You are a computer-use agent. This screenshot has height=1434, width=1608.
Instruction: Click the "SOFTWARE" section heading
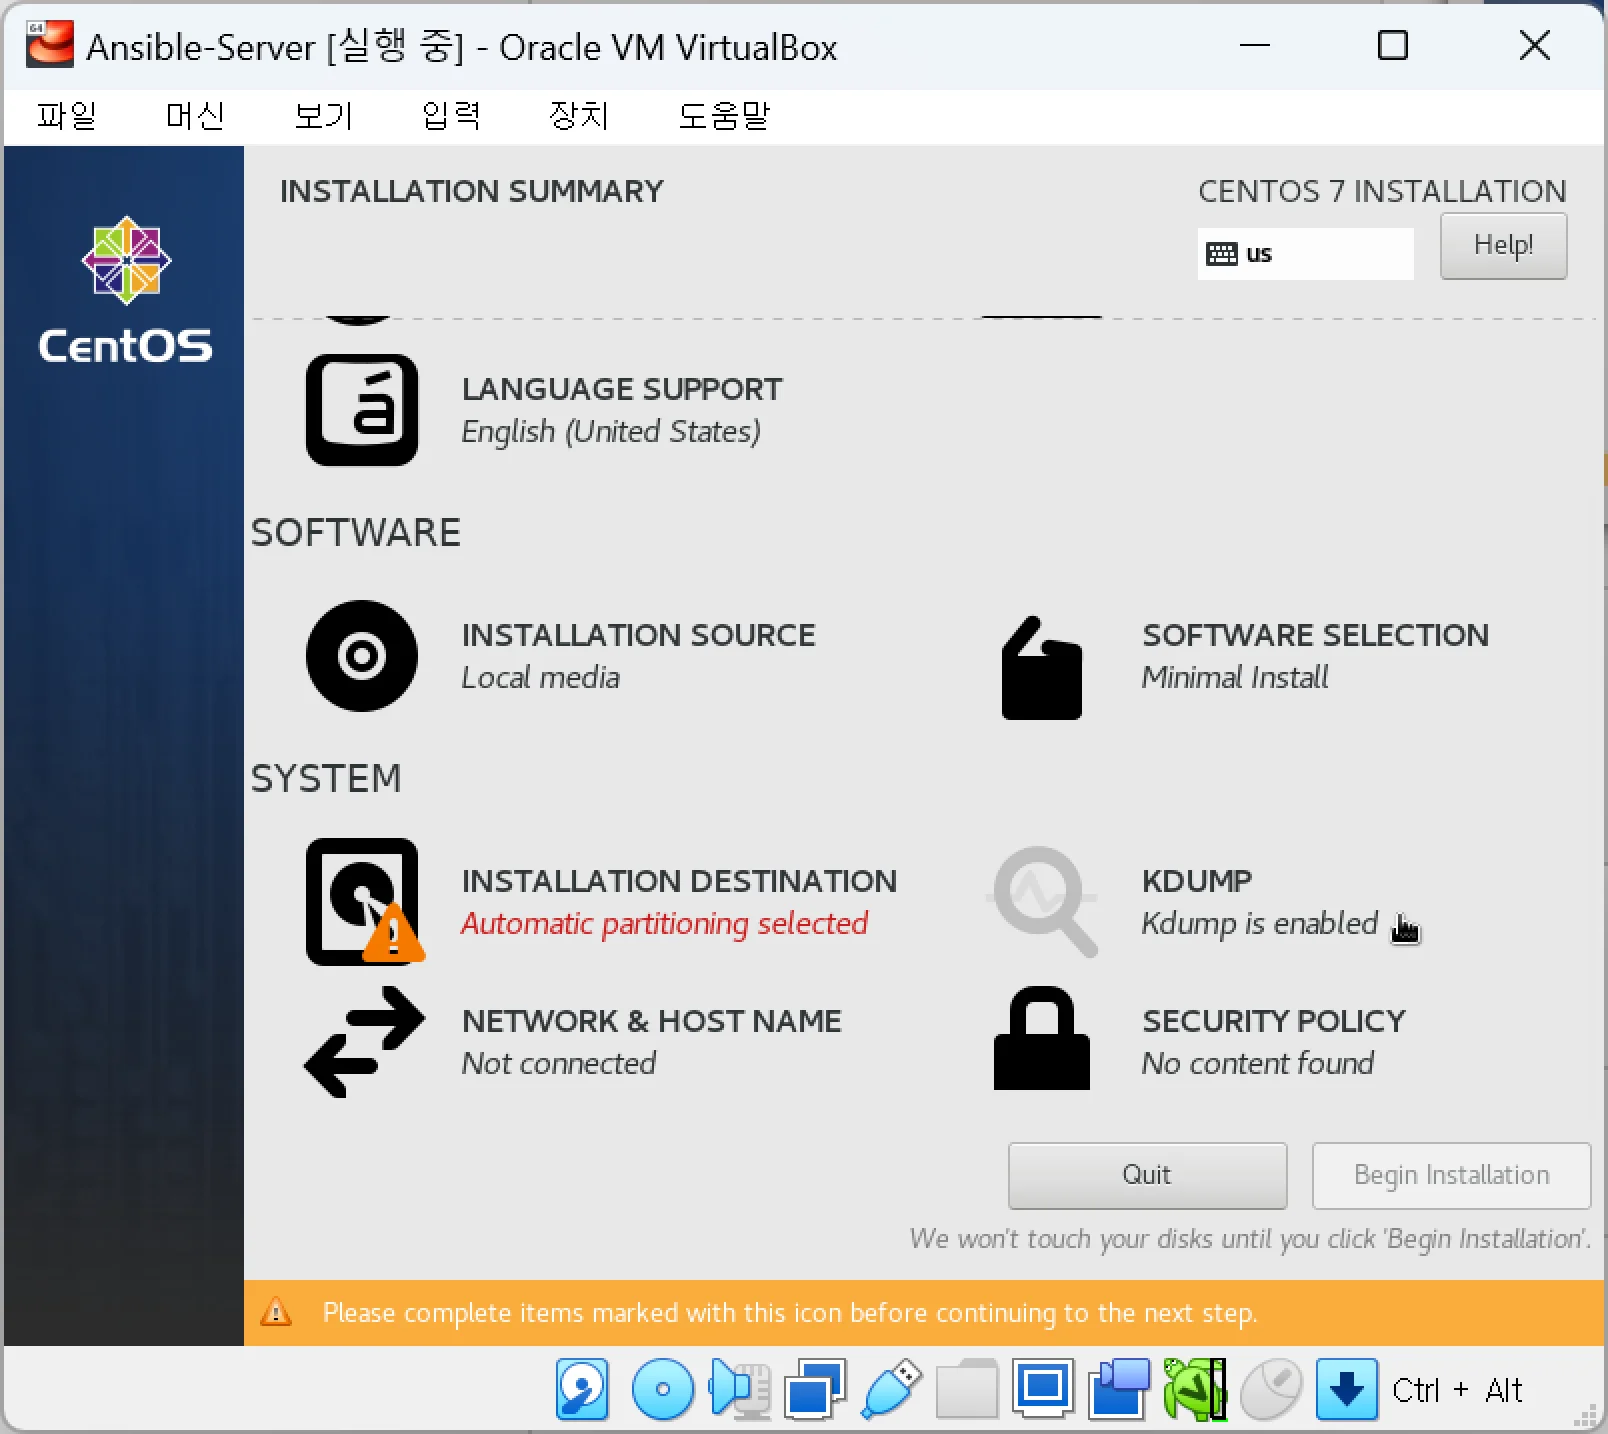tap(356, 533)
